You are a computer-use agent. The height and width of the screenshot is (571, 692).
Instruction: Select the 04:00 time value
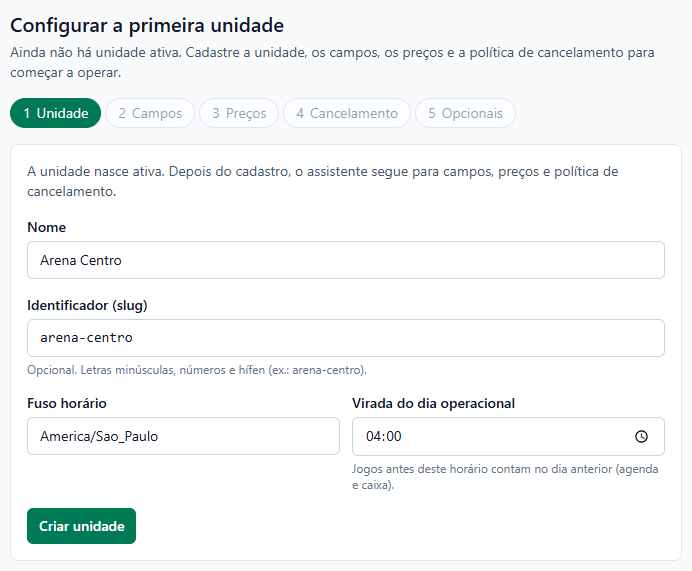(x=384, y=436)
